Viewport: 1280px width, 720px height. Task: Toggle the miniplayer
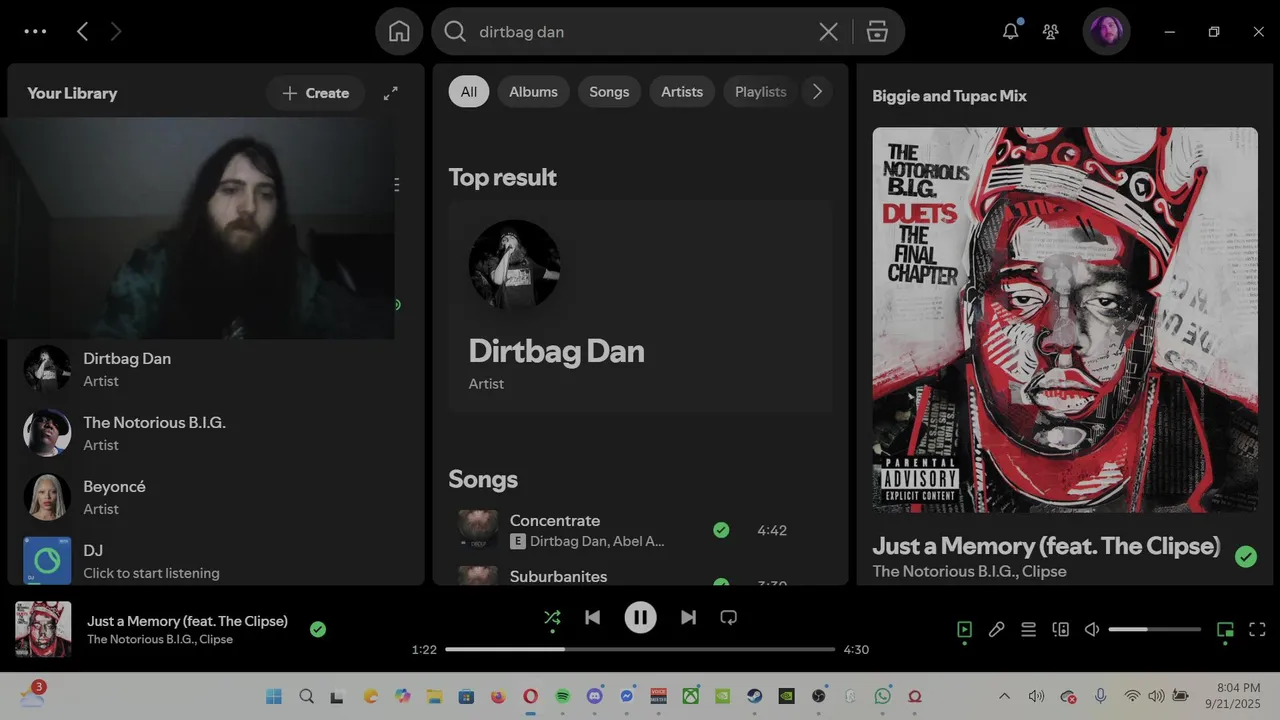1225,630
